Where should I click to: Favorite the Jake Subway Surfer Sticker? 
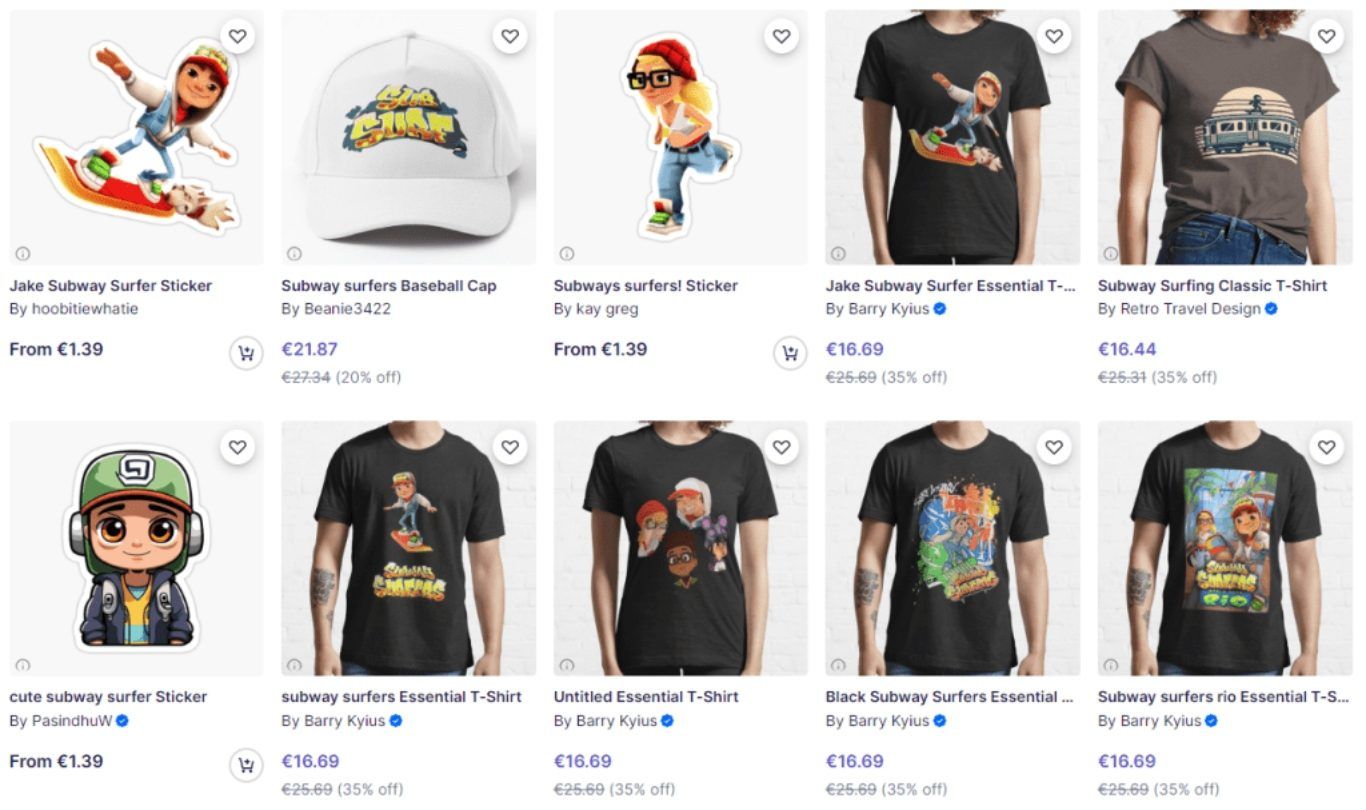click(237, 37)
